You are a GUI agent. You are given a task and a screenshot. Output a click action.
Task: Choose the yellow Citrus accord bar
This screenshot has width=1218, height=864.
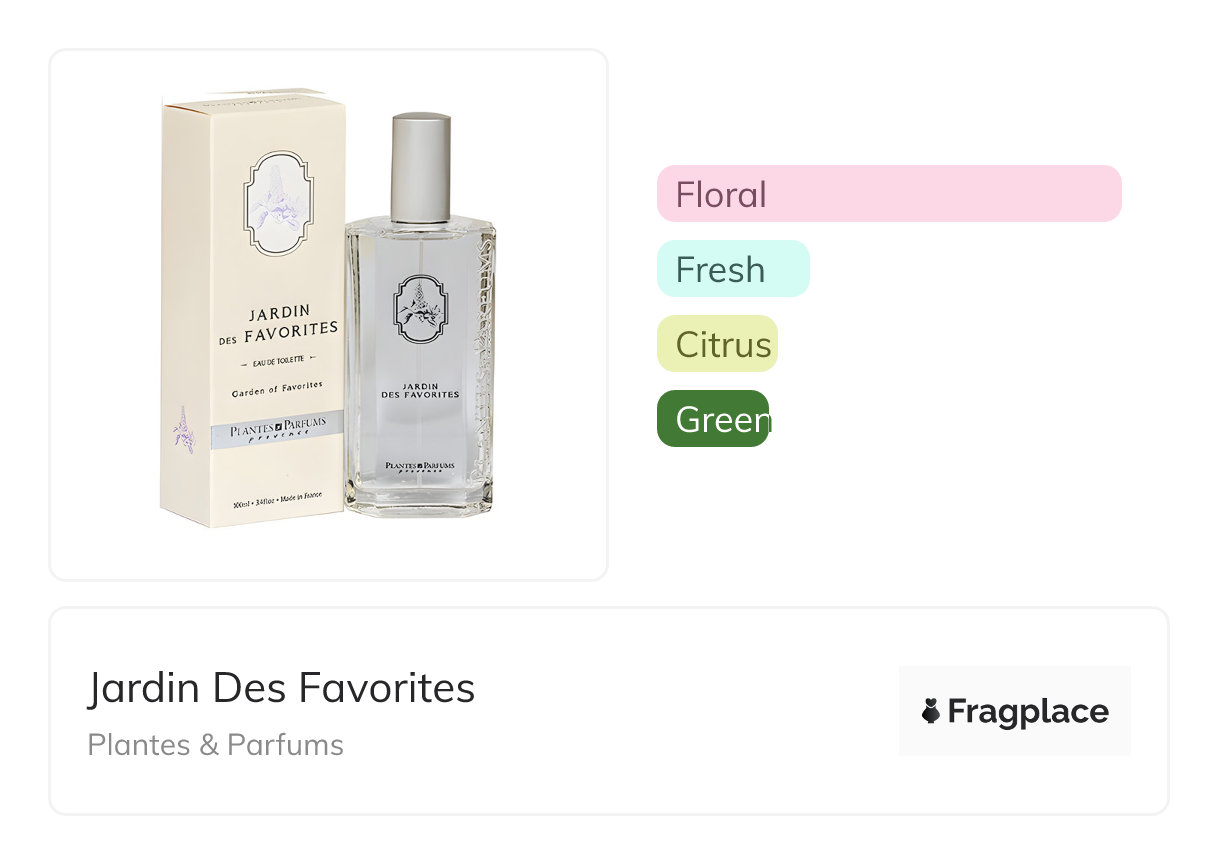(x=717, y=344)
